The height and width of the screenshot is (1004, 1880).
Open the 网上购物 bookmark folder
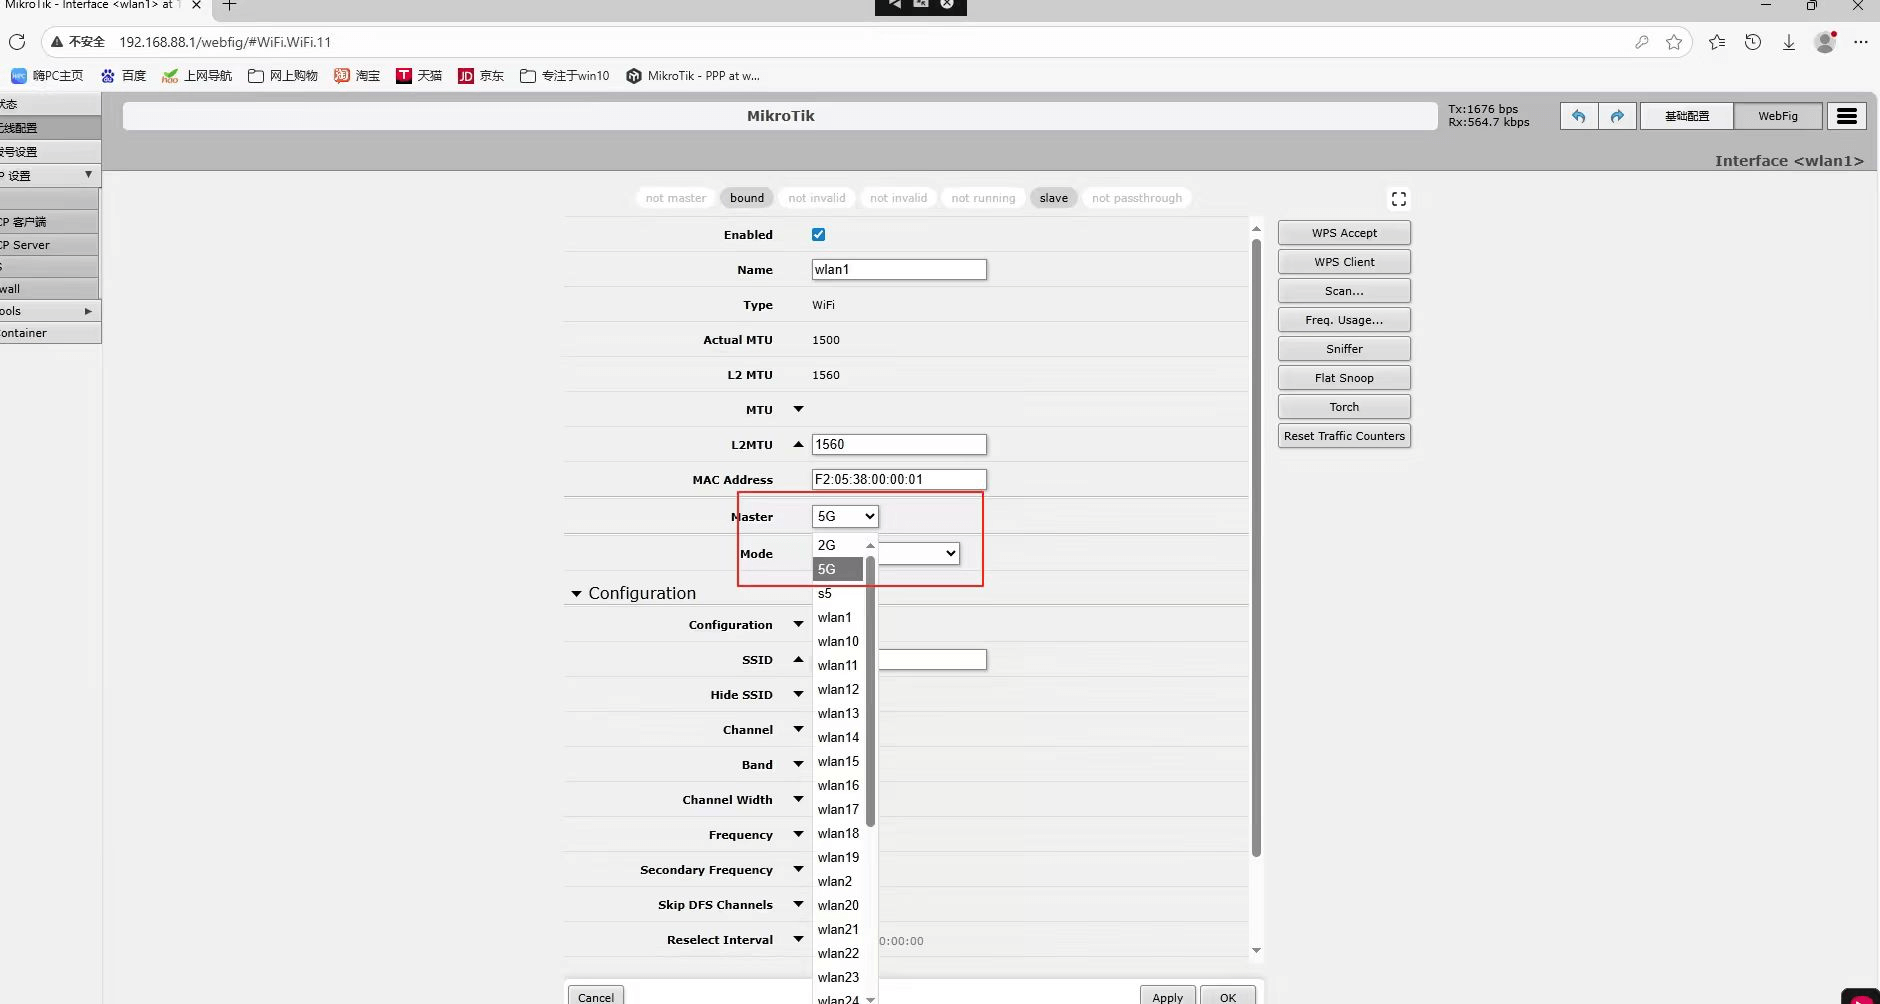[x=283, y=76]
